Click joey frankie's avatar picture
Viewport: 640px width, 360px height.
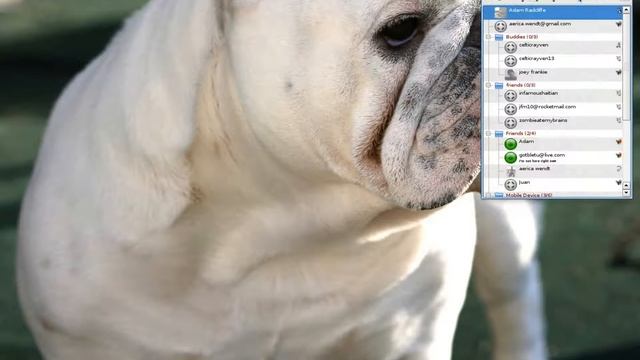tap(510, 74)
